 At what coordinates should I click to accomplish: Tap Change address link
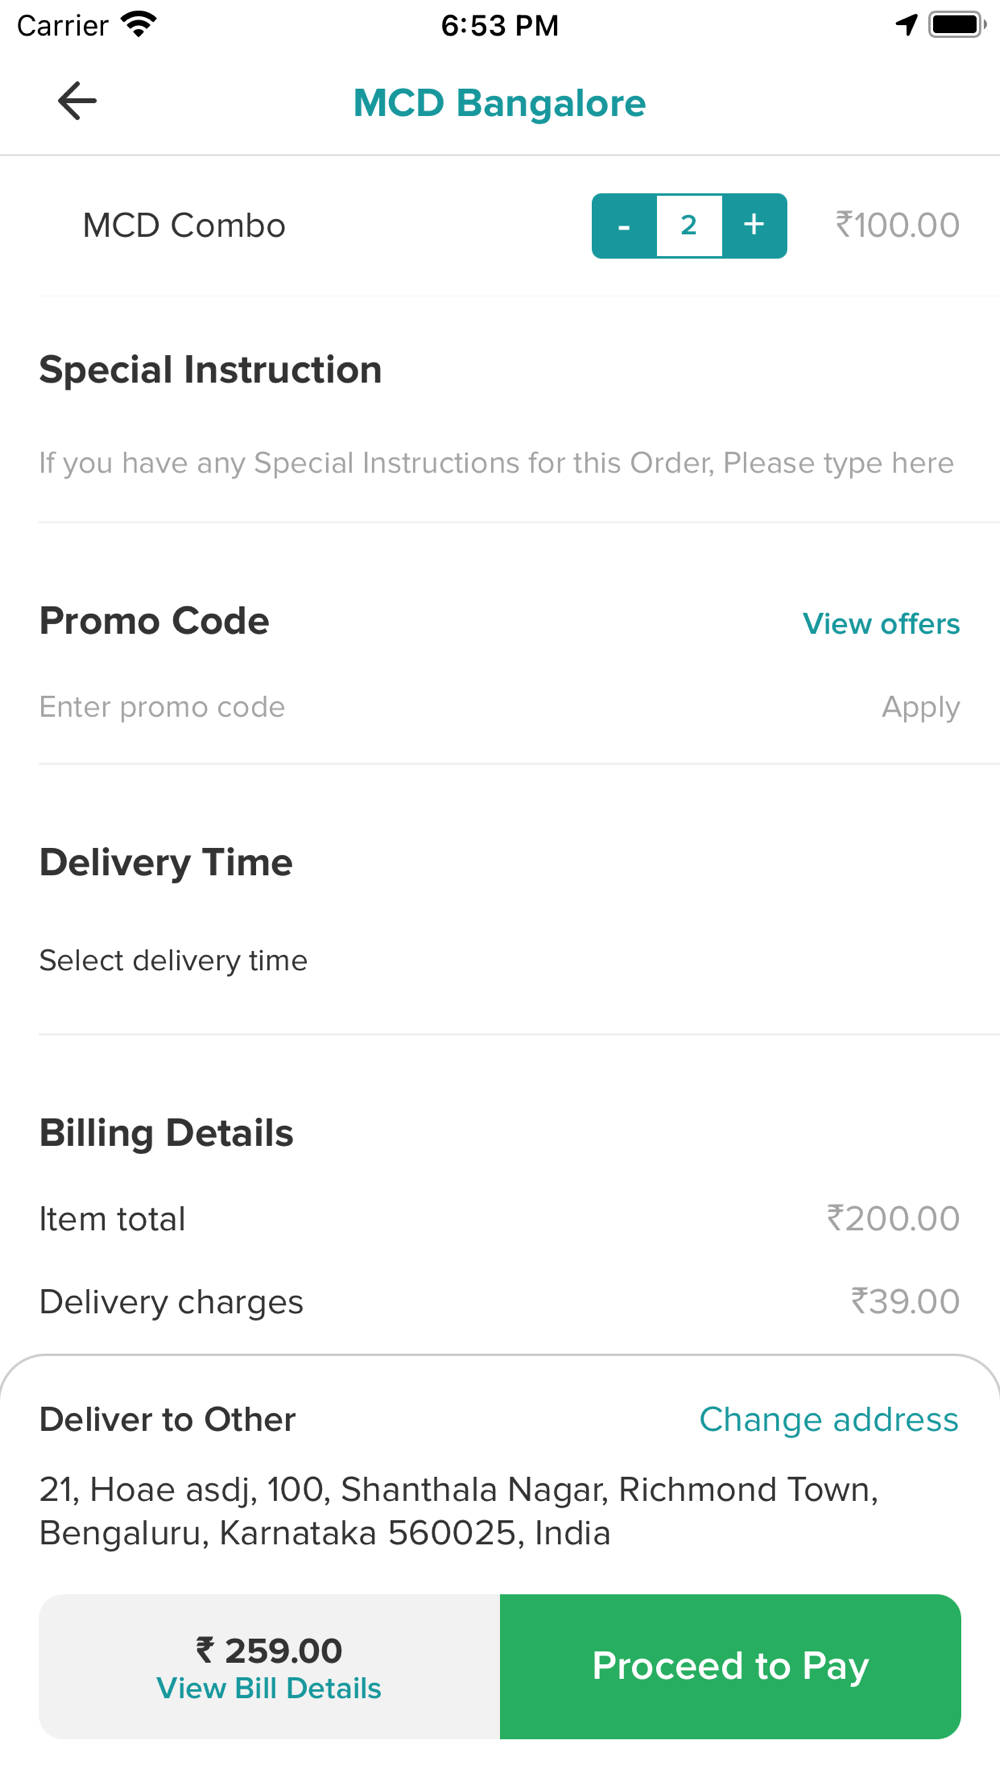(828, 1419)
